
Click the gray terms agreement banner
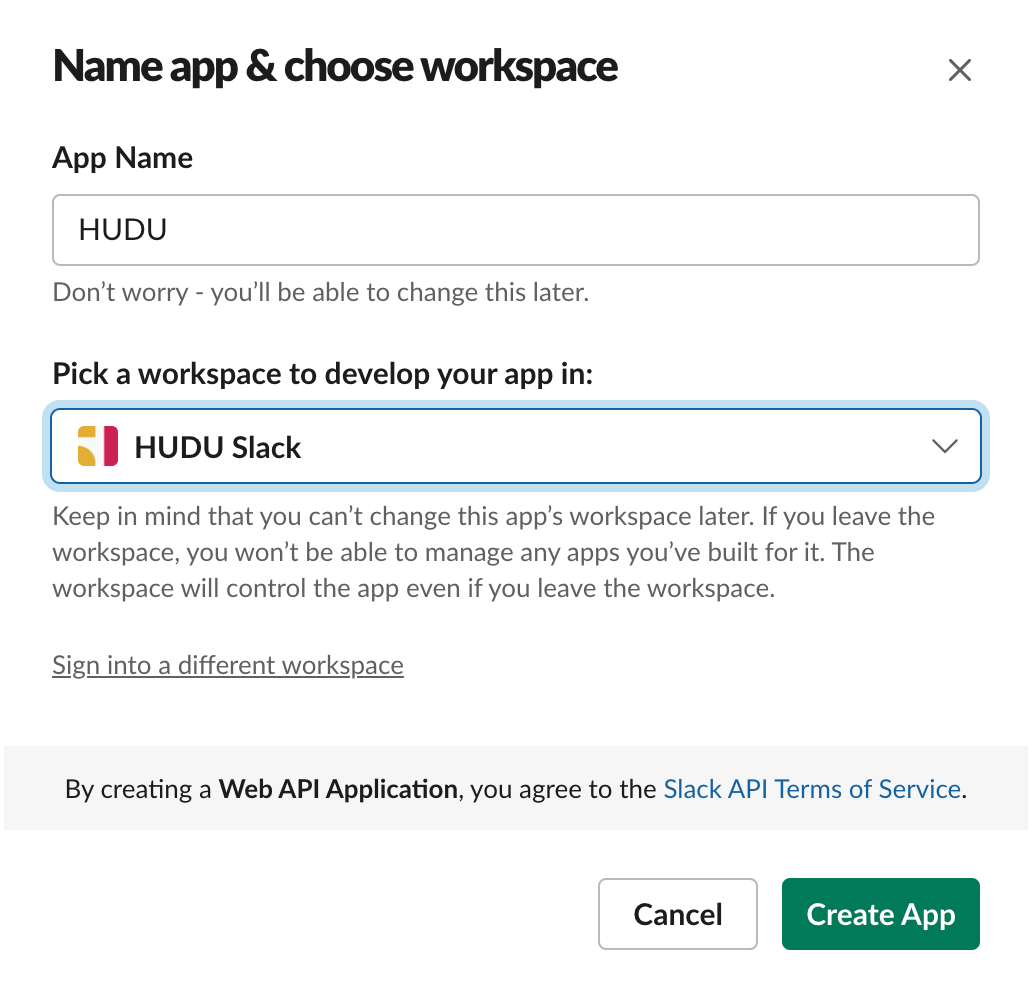point(516,788)
